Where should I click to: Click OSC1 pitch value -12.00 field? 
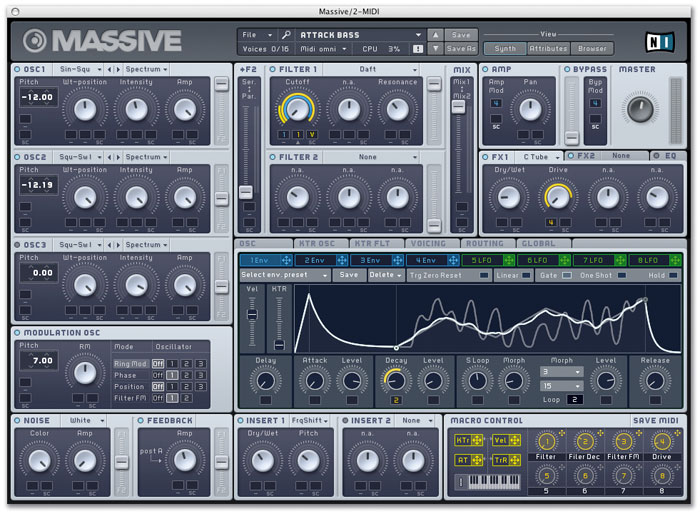(38, 97)
